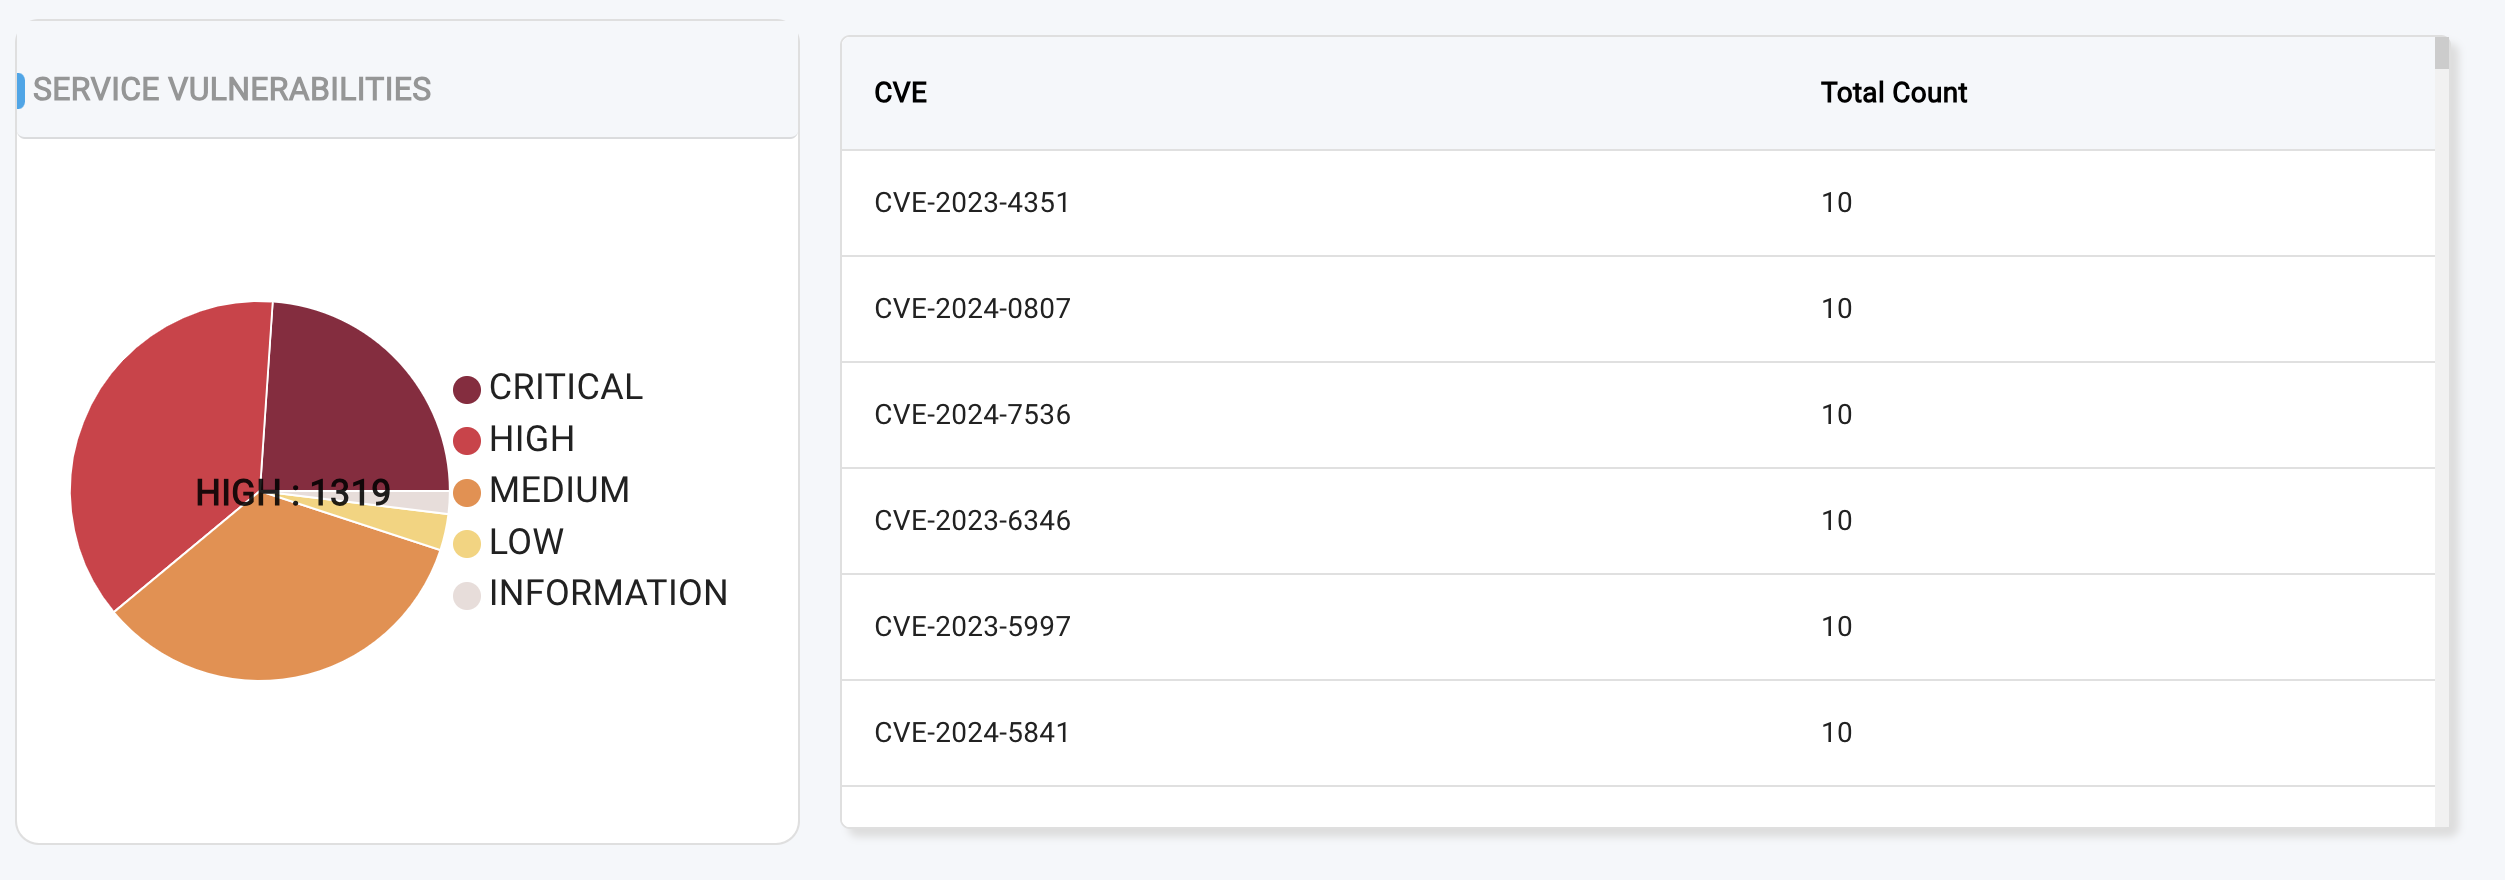The image size is (2505, 880).
Task: Open the CVE-2024-7536 entry
Action: [972, 415]
